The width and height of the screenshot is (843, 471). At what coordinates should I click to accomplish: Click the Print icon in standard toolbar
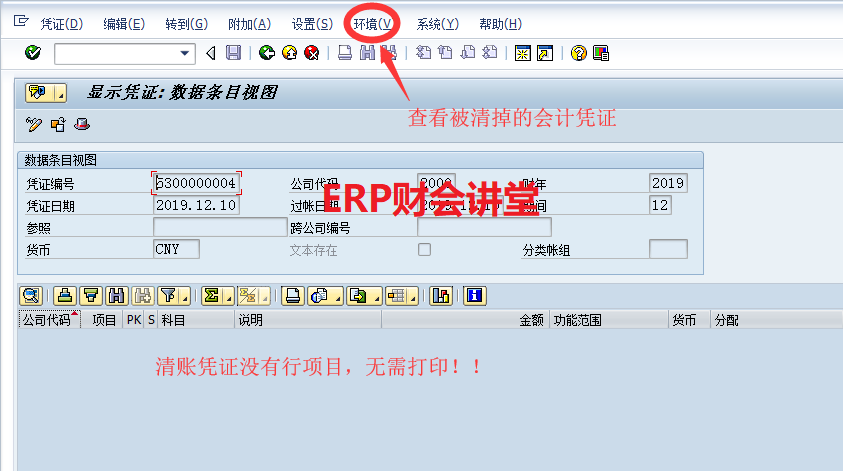[x=345, y=53]
